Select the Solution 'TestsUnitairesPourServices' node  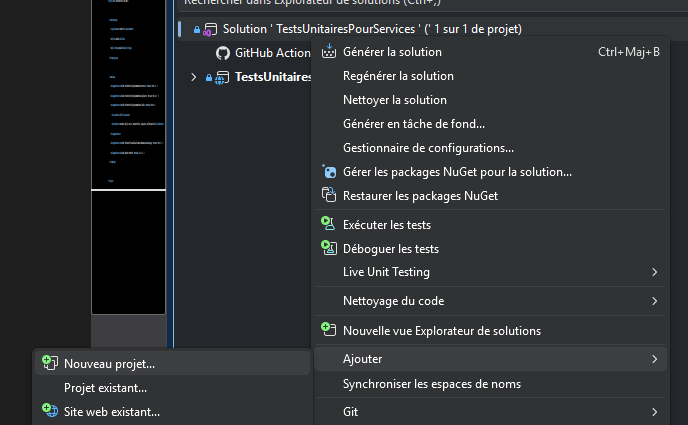tap(372, 29)
